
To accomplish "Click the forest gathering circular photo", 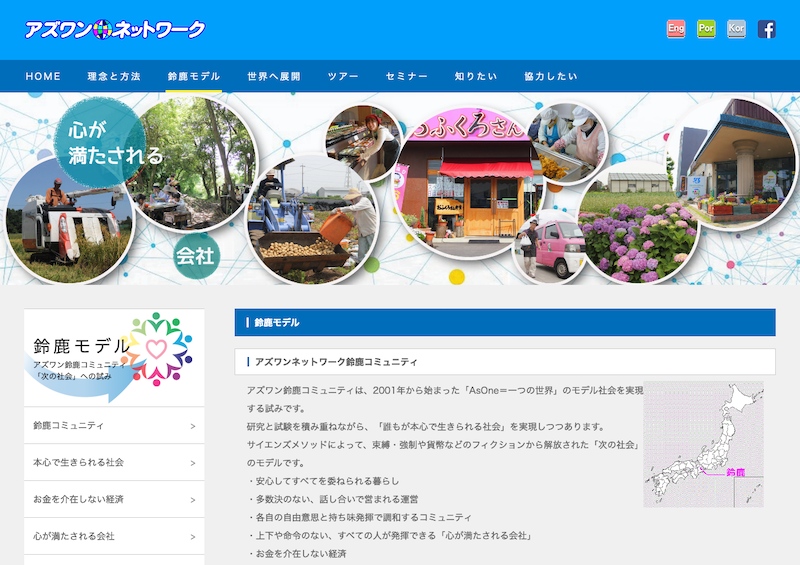I will click(194, 163).
